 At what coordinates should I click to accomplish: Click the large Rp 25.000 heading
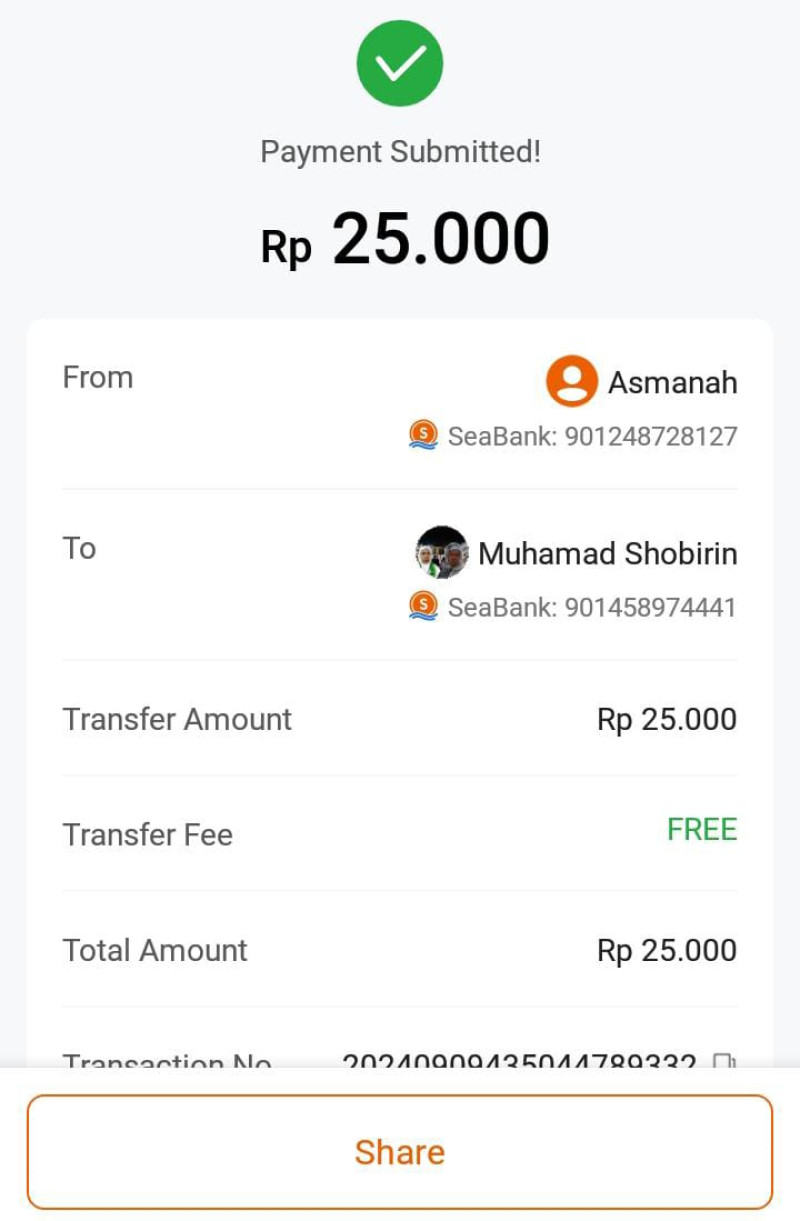pyautogui.click(x=405, y=240)
